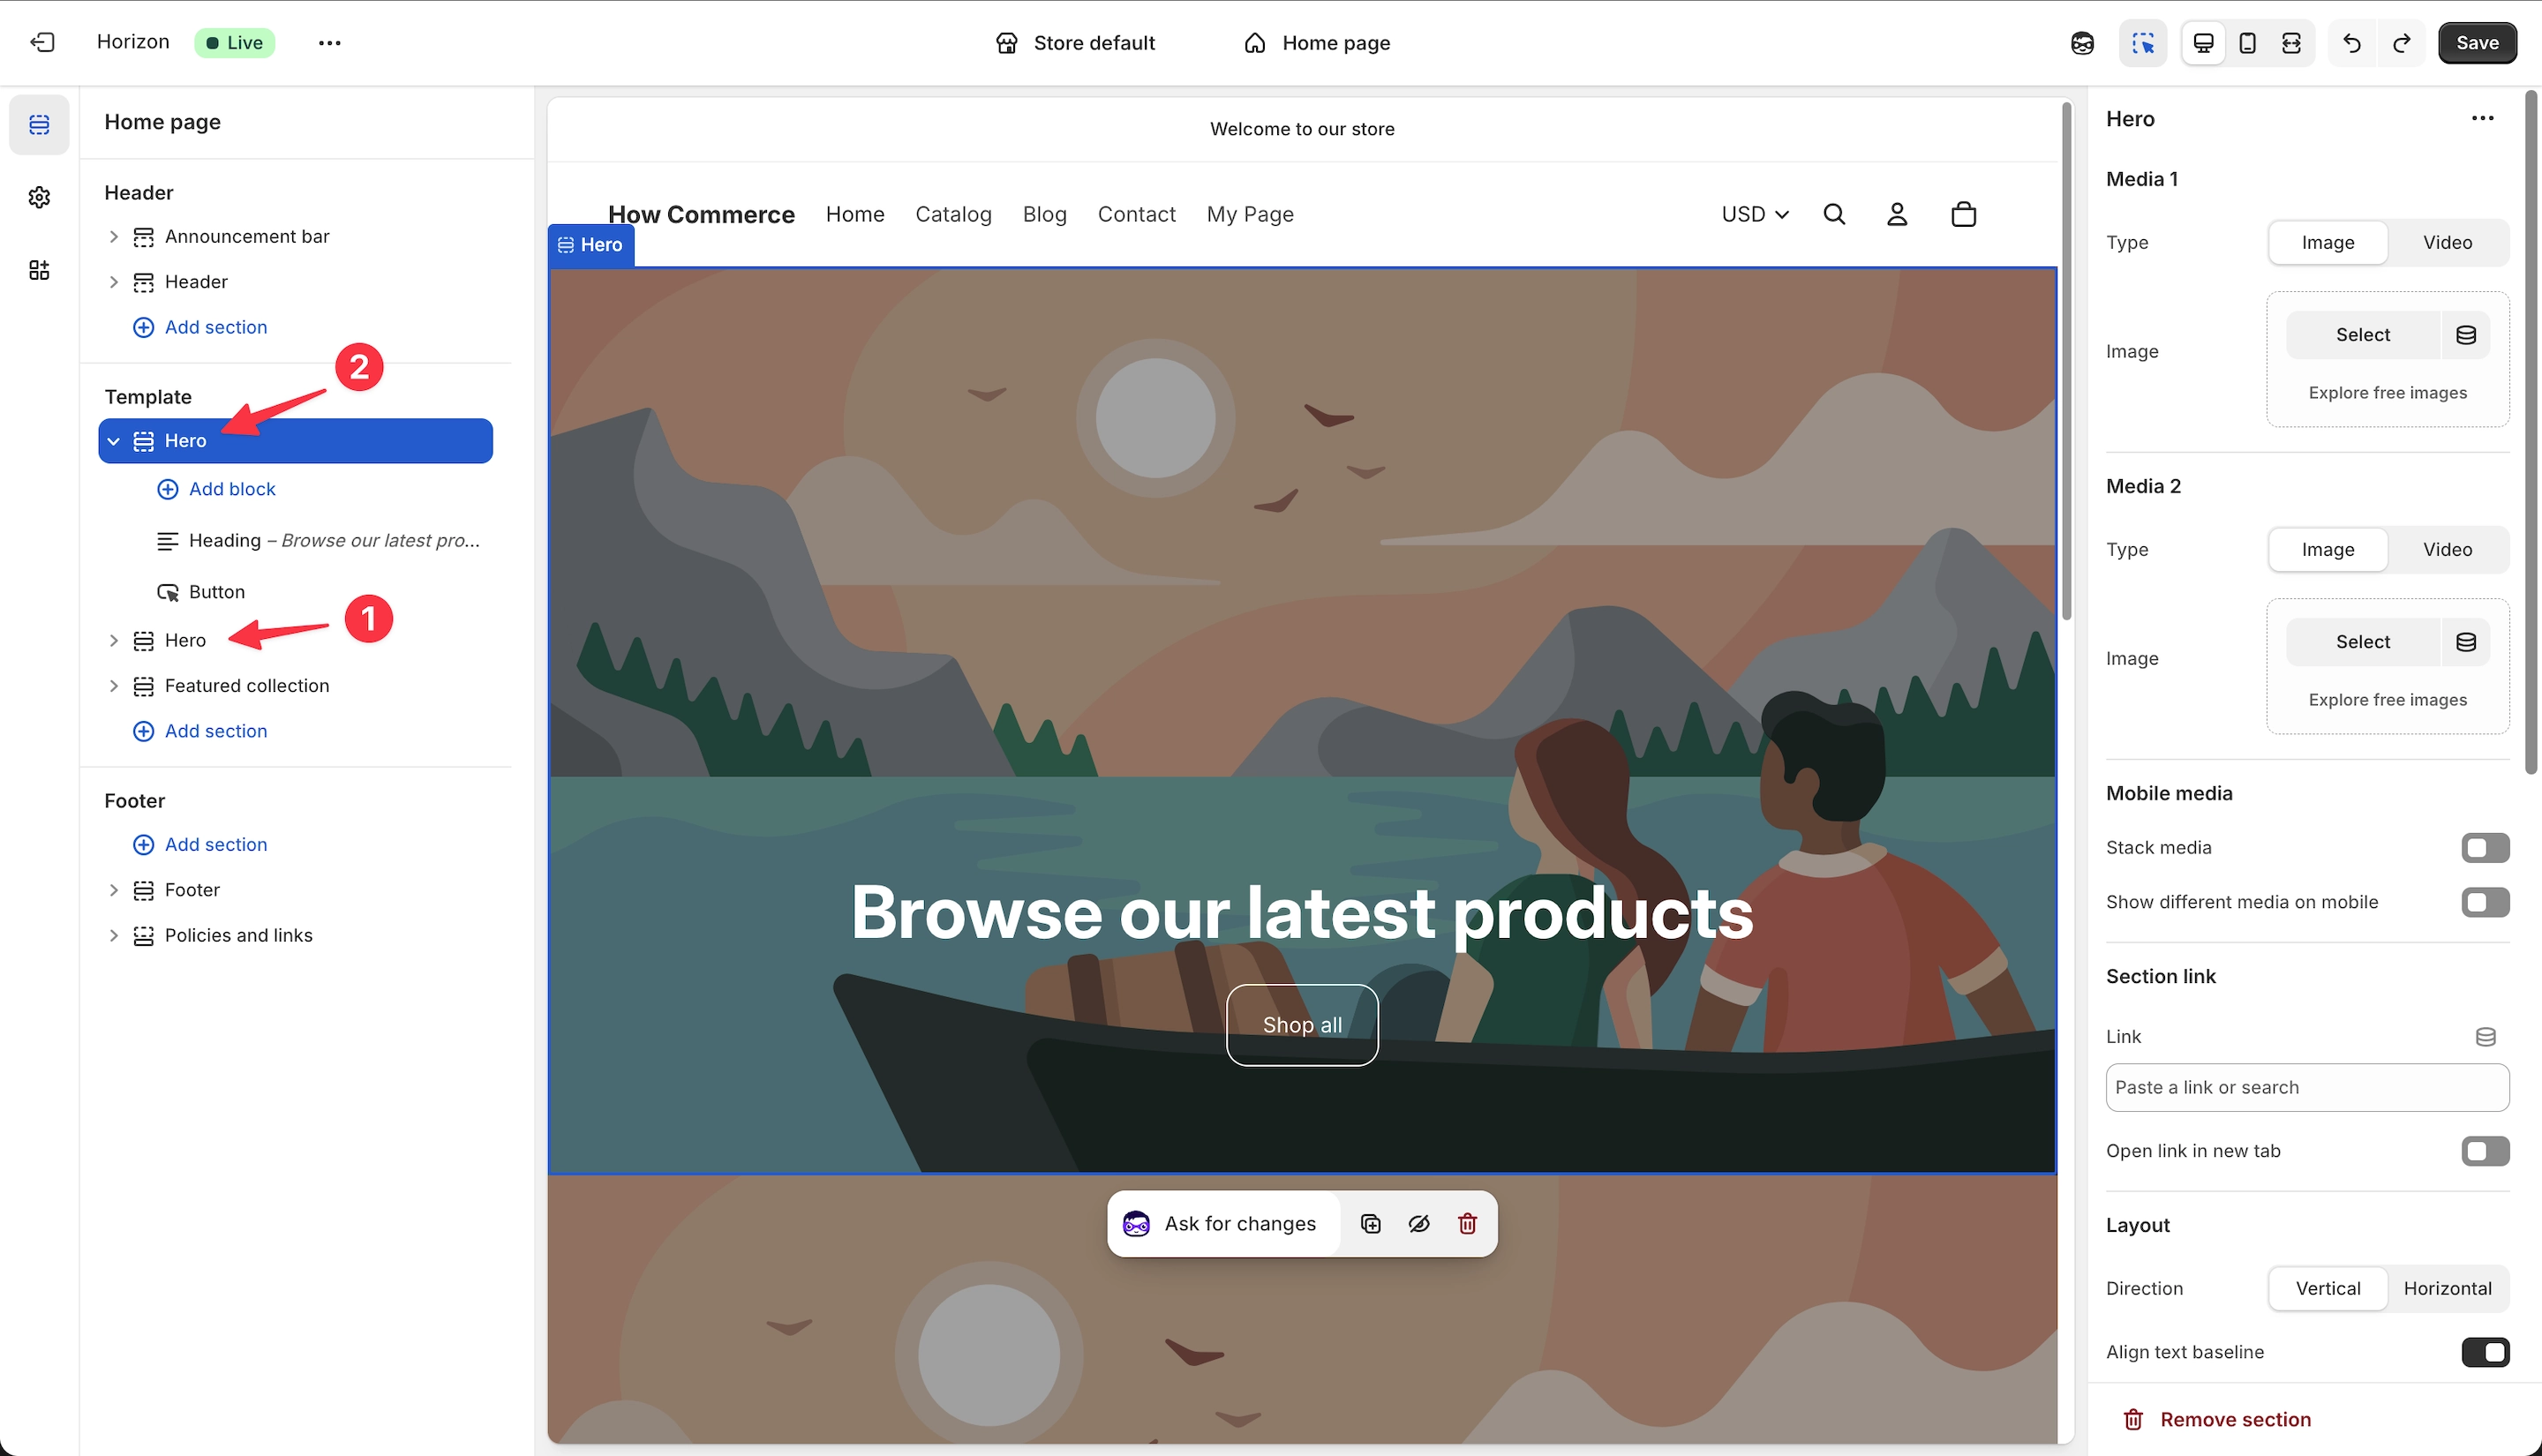Viewport: 2542px width, 1456px height.
Task: Disable Align text baseline switch
Action: [2485, 1352]
